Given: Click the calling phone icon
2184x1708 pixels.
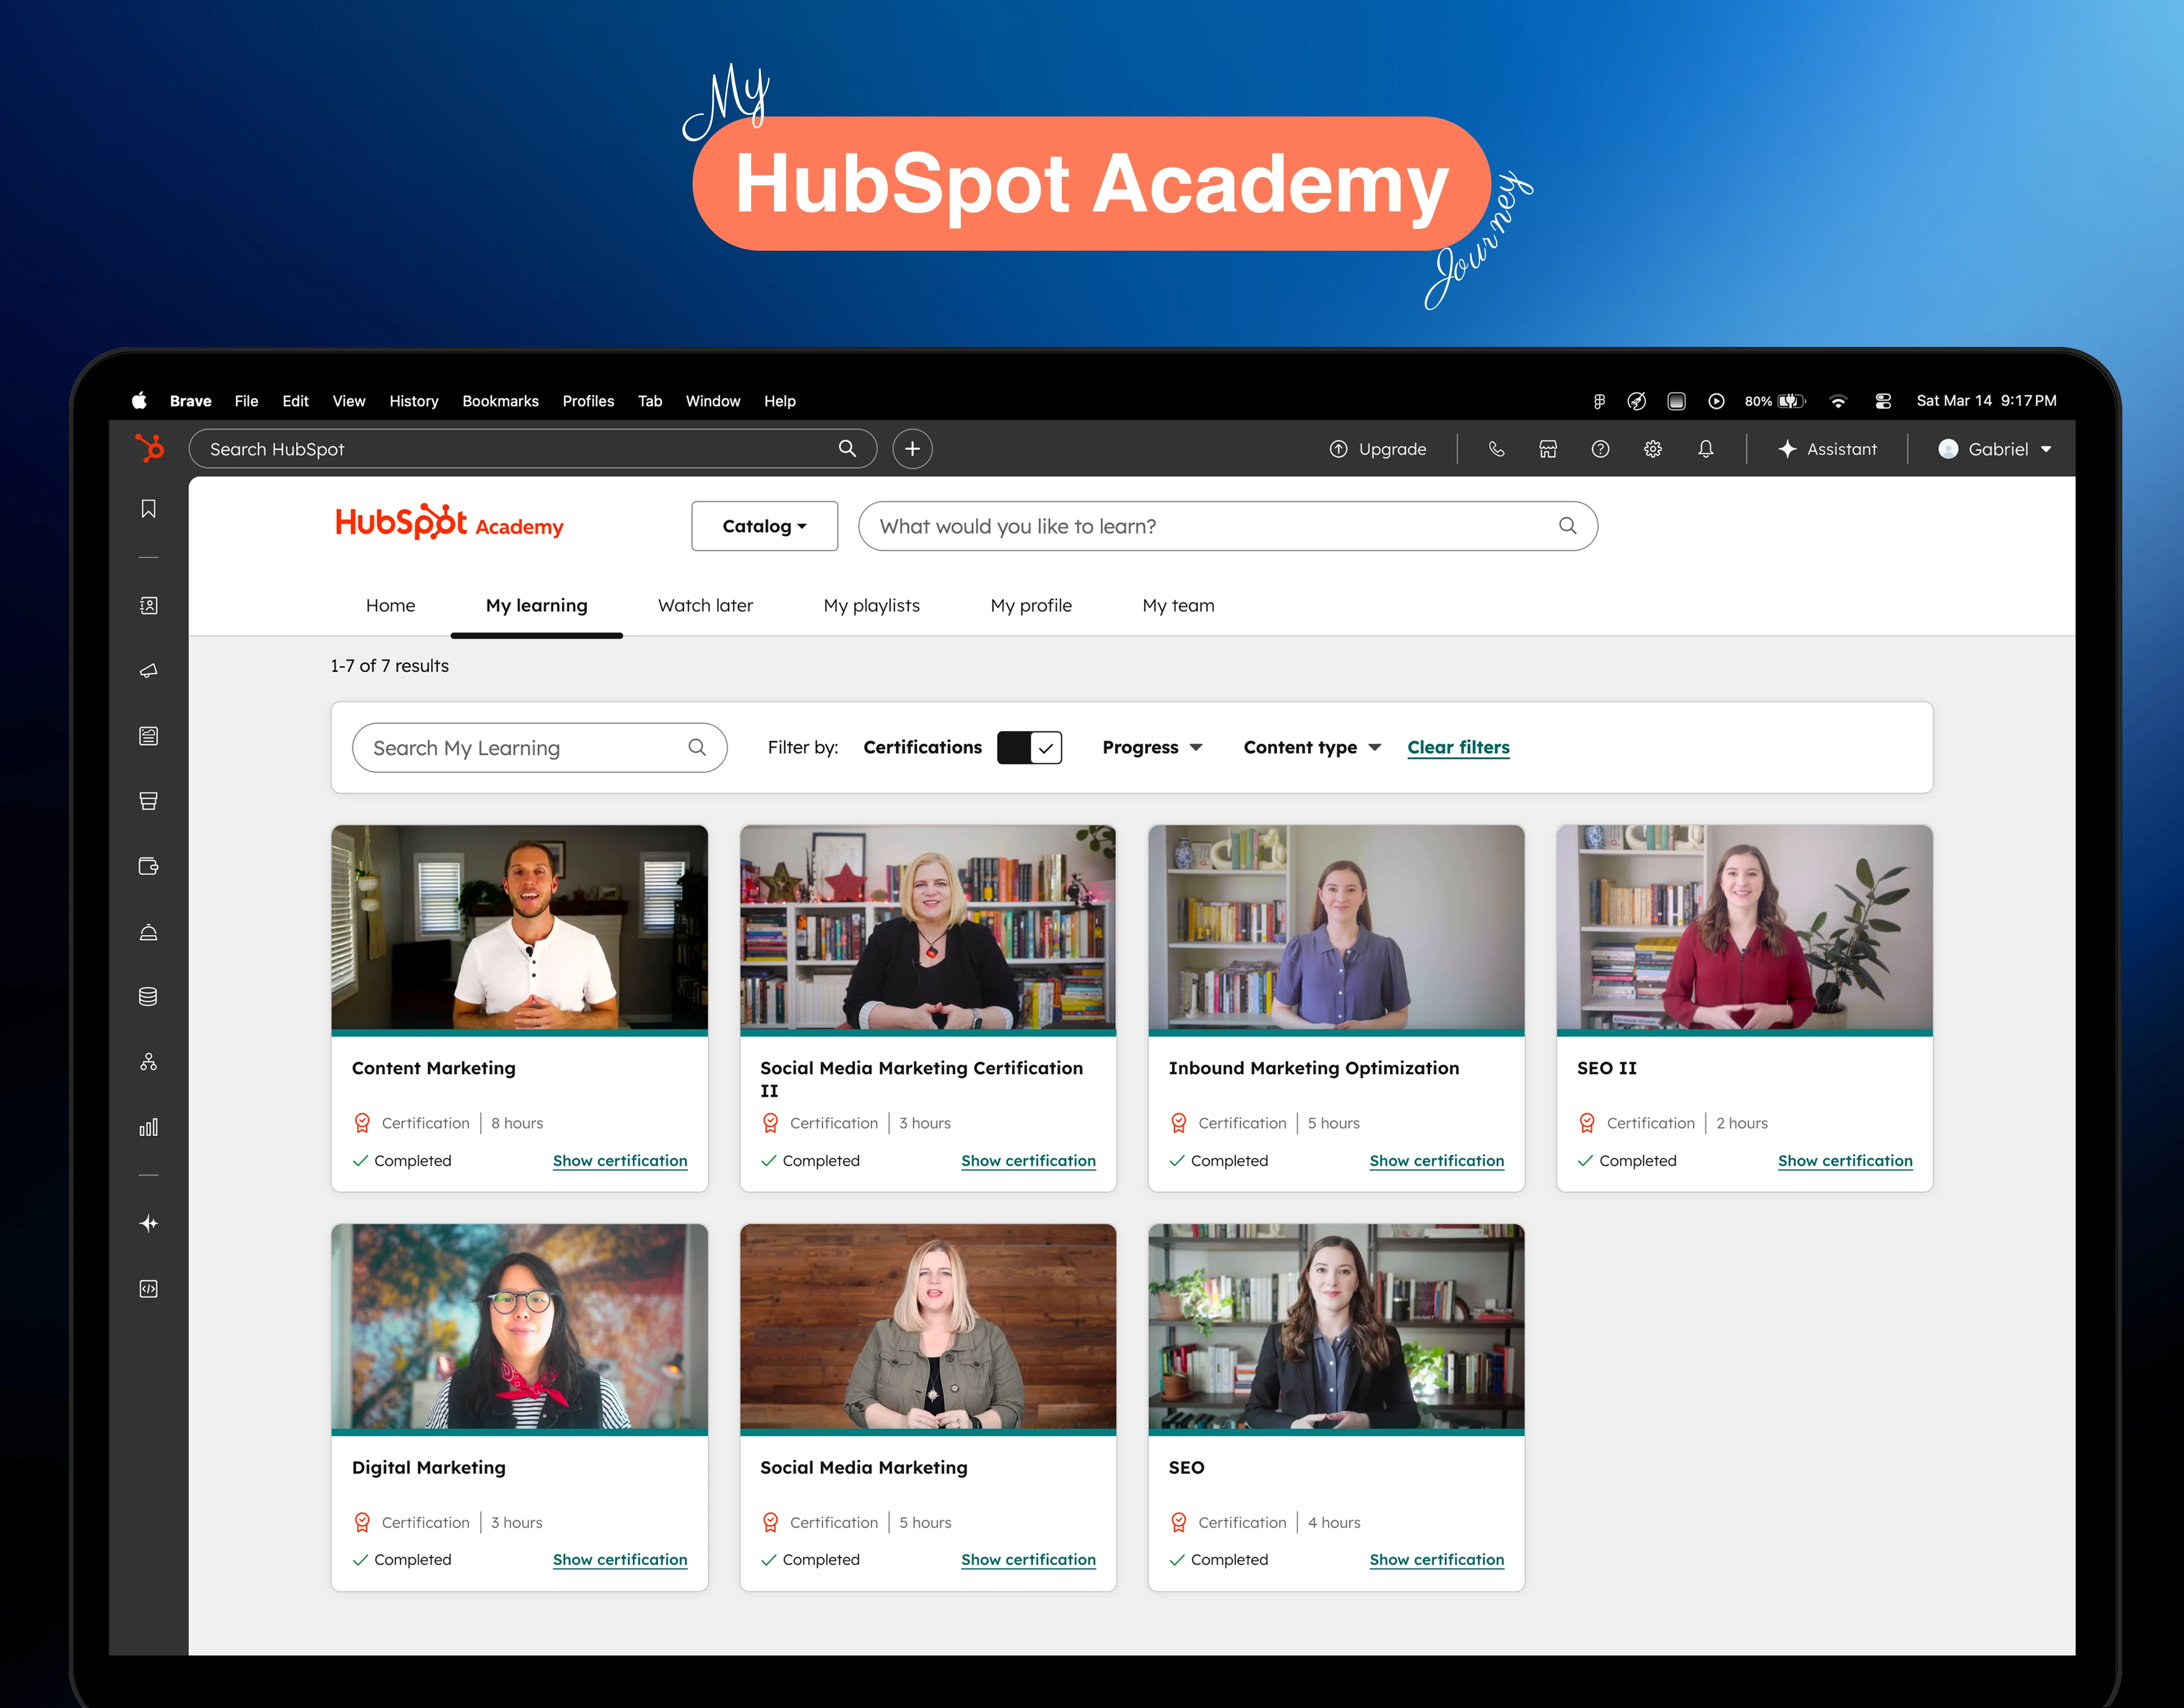Looking at the screenshot, I should pos(1496,449).
